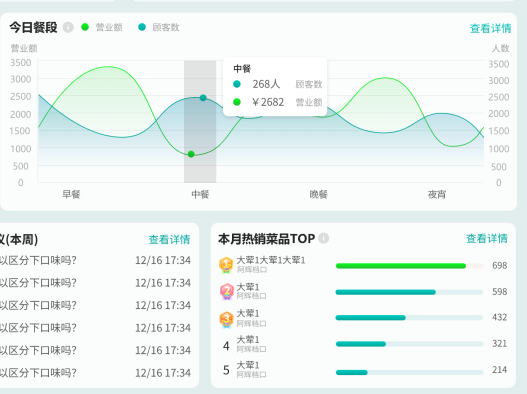Click pink rank 2 medal icon

[x=227, y=291]
